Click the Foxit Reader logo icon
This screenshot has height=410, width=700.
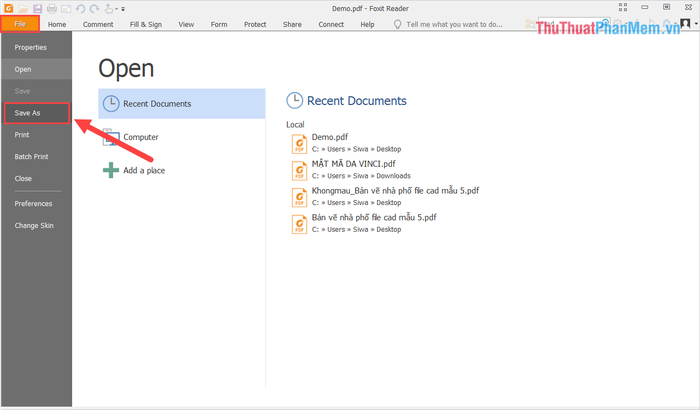click(x=8, y=8)
